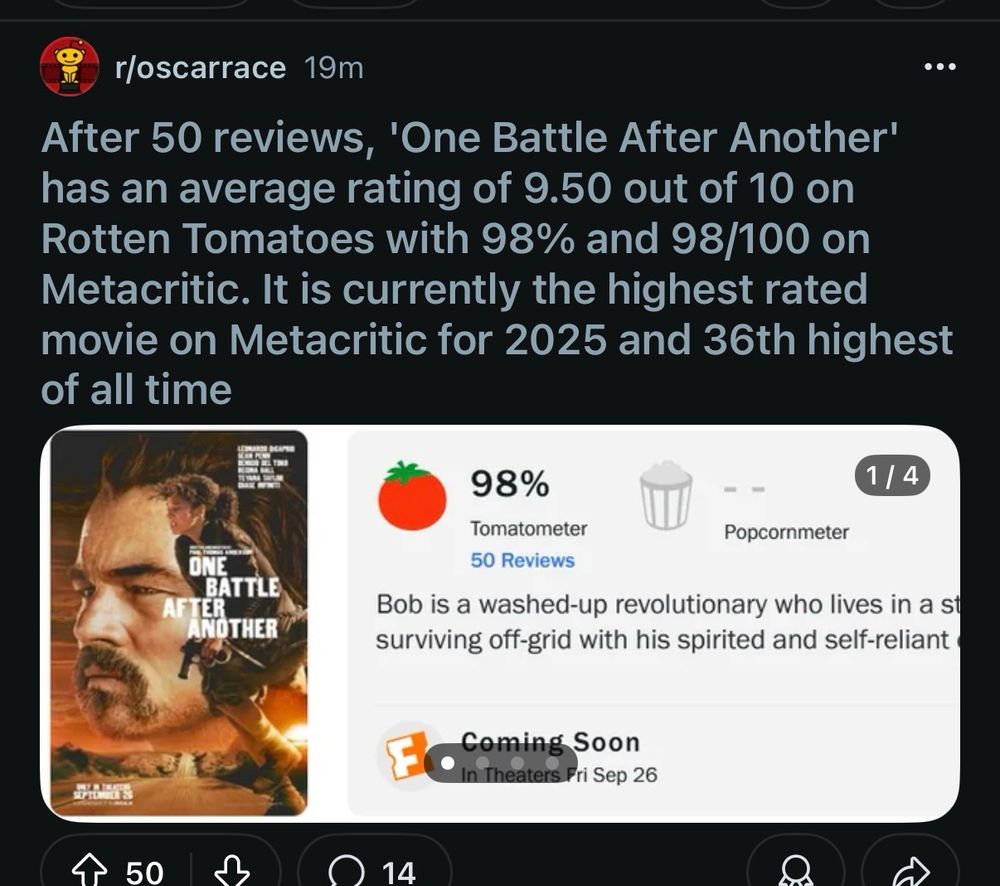The width and height of the screenshot is (1000, 886).
Task: Open the post's three-dot overflow menu
Action: [939, 67]
